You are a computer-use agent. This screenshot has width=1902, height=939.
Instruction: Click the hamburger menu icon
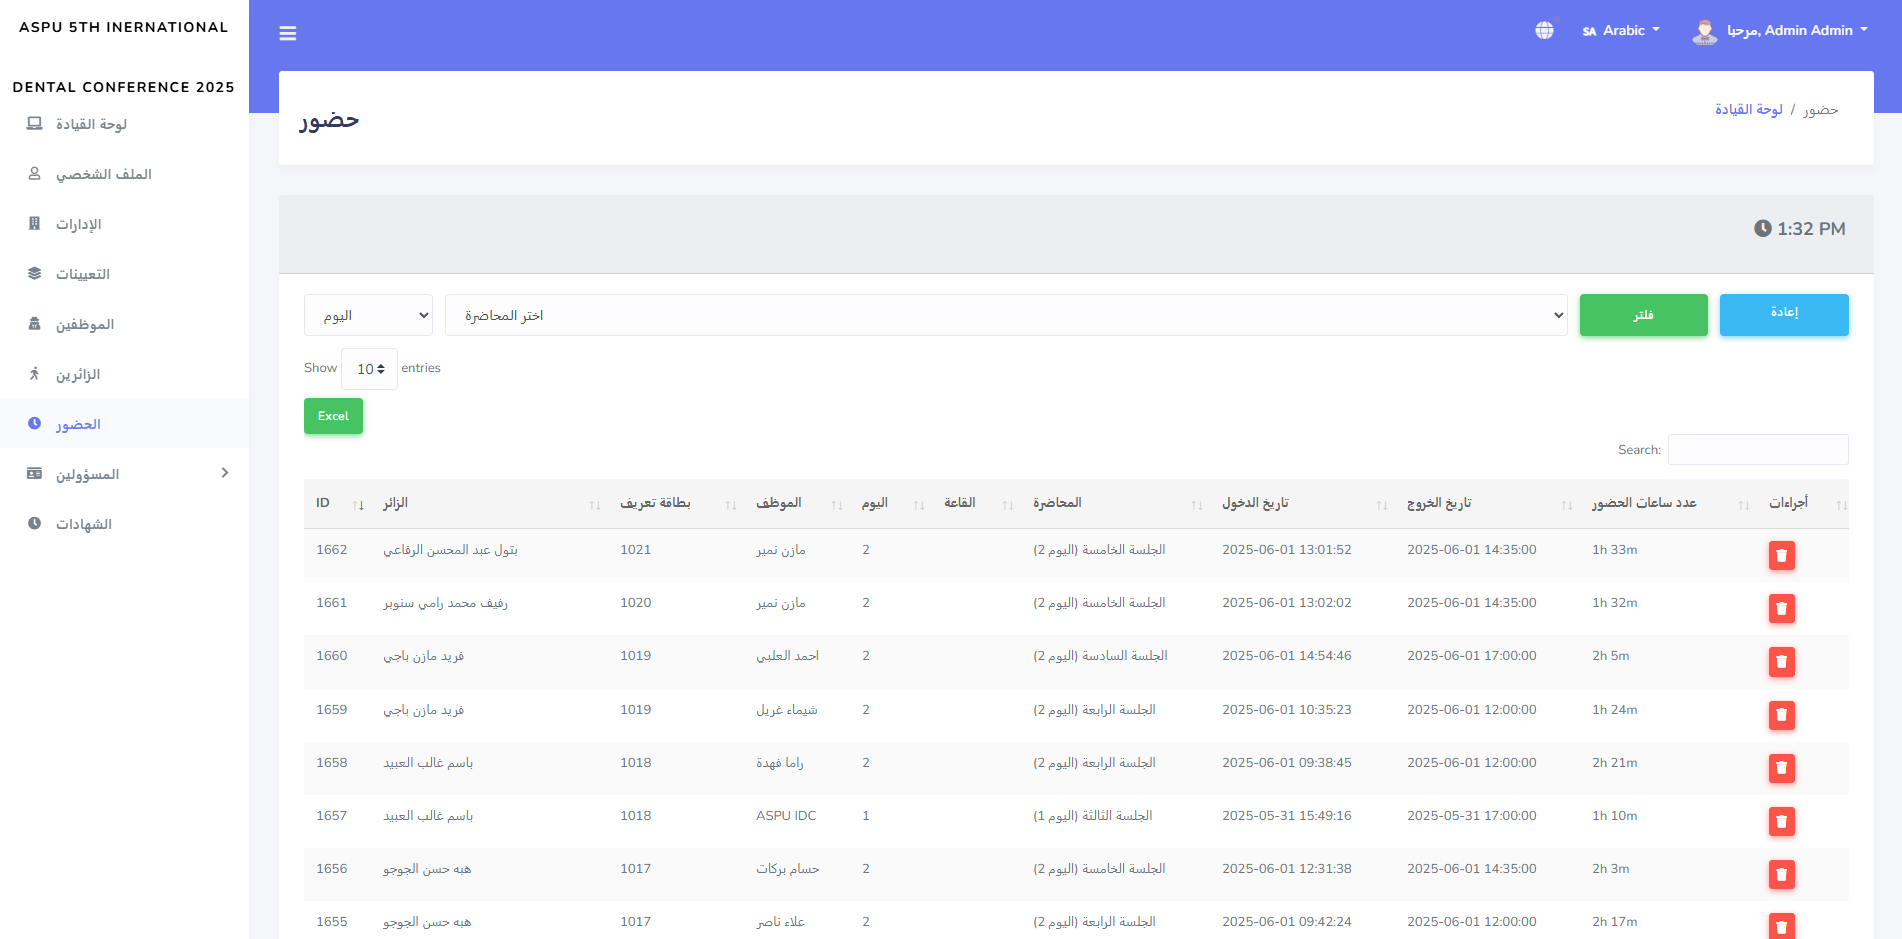pos(288,33)
